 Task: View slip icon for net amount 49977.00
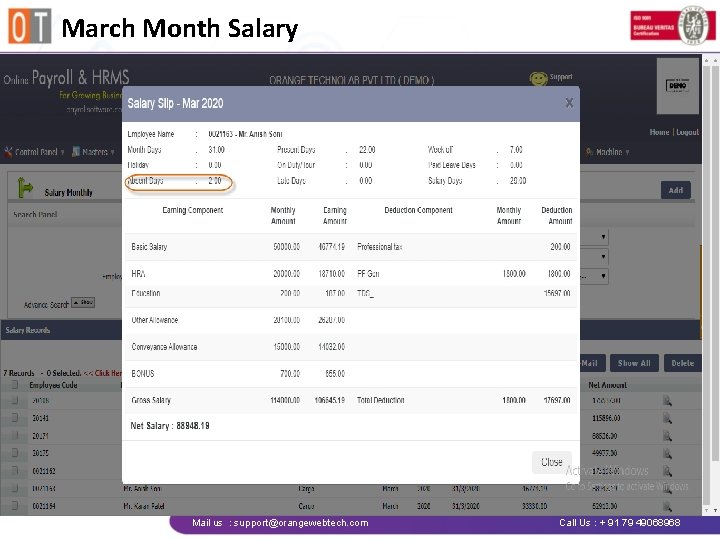tap(667, 454)
